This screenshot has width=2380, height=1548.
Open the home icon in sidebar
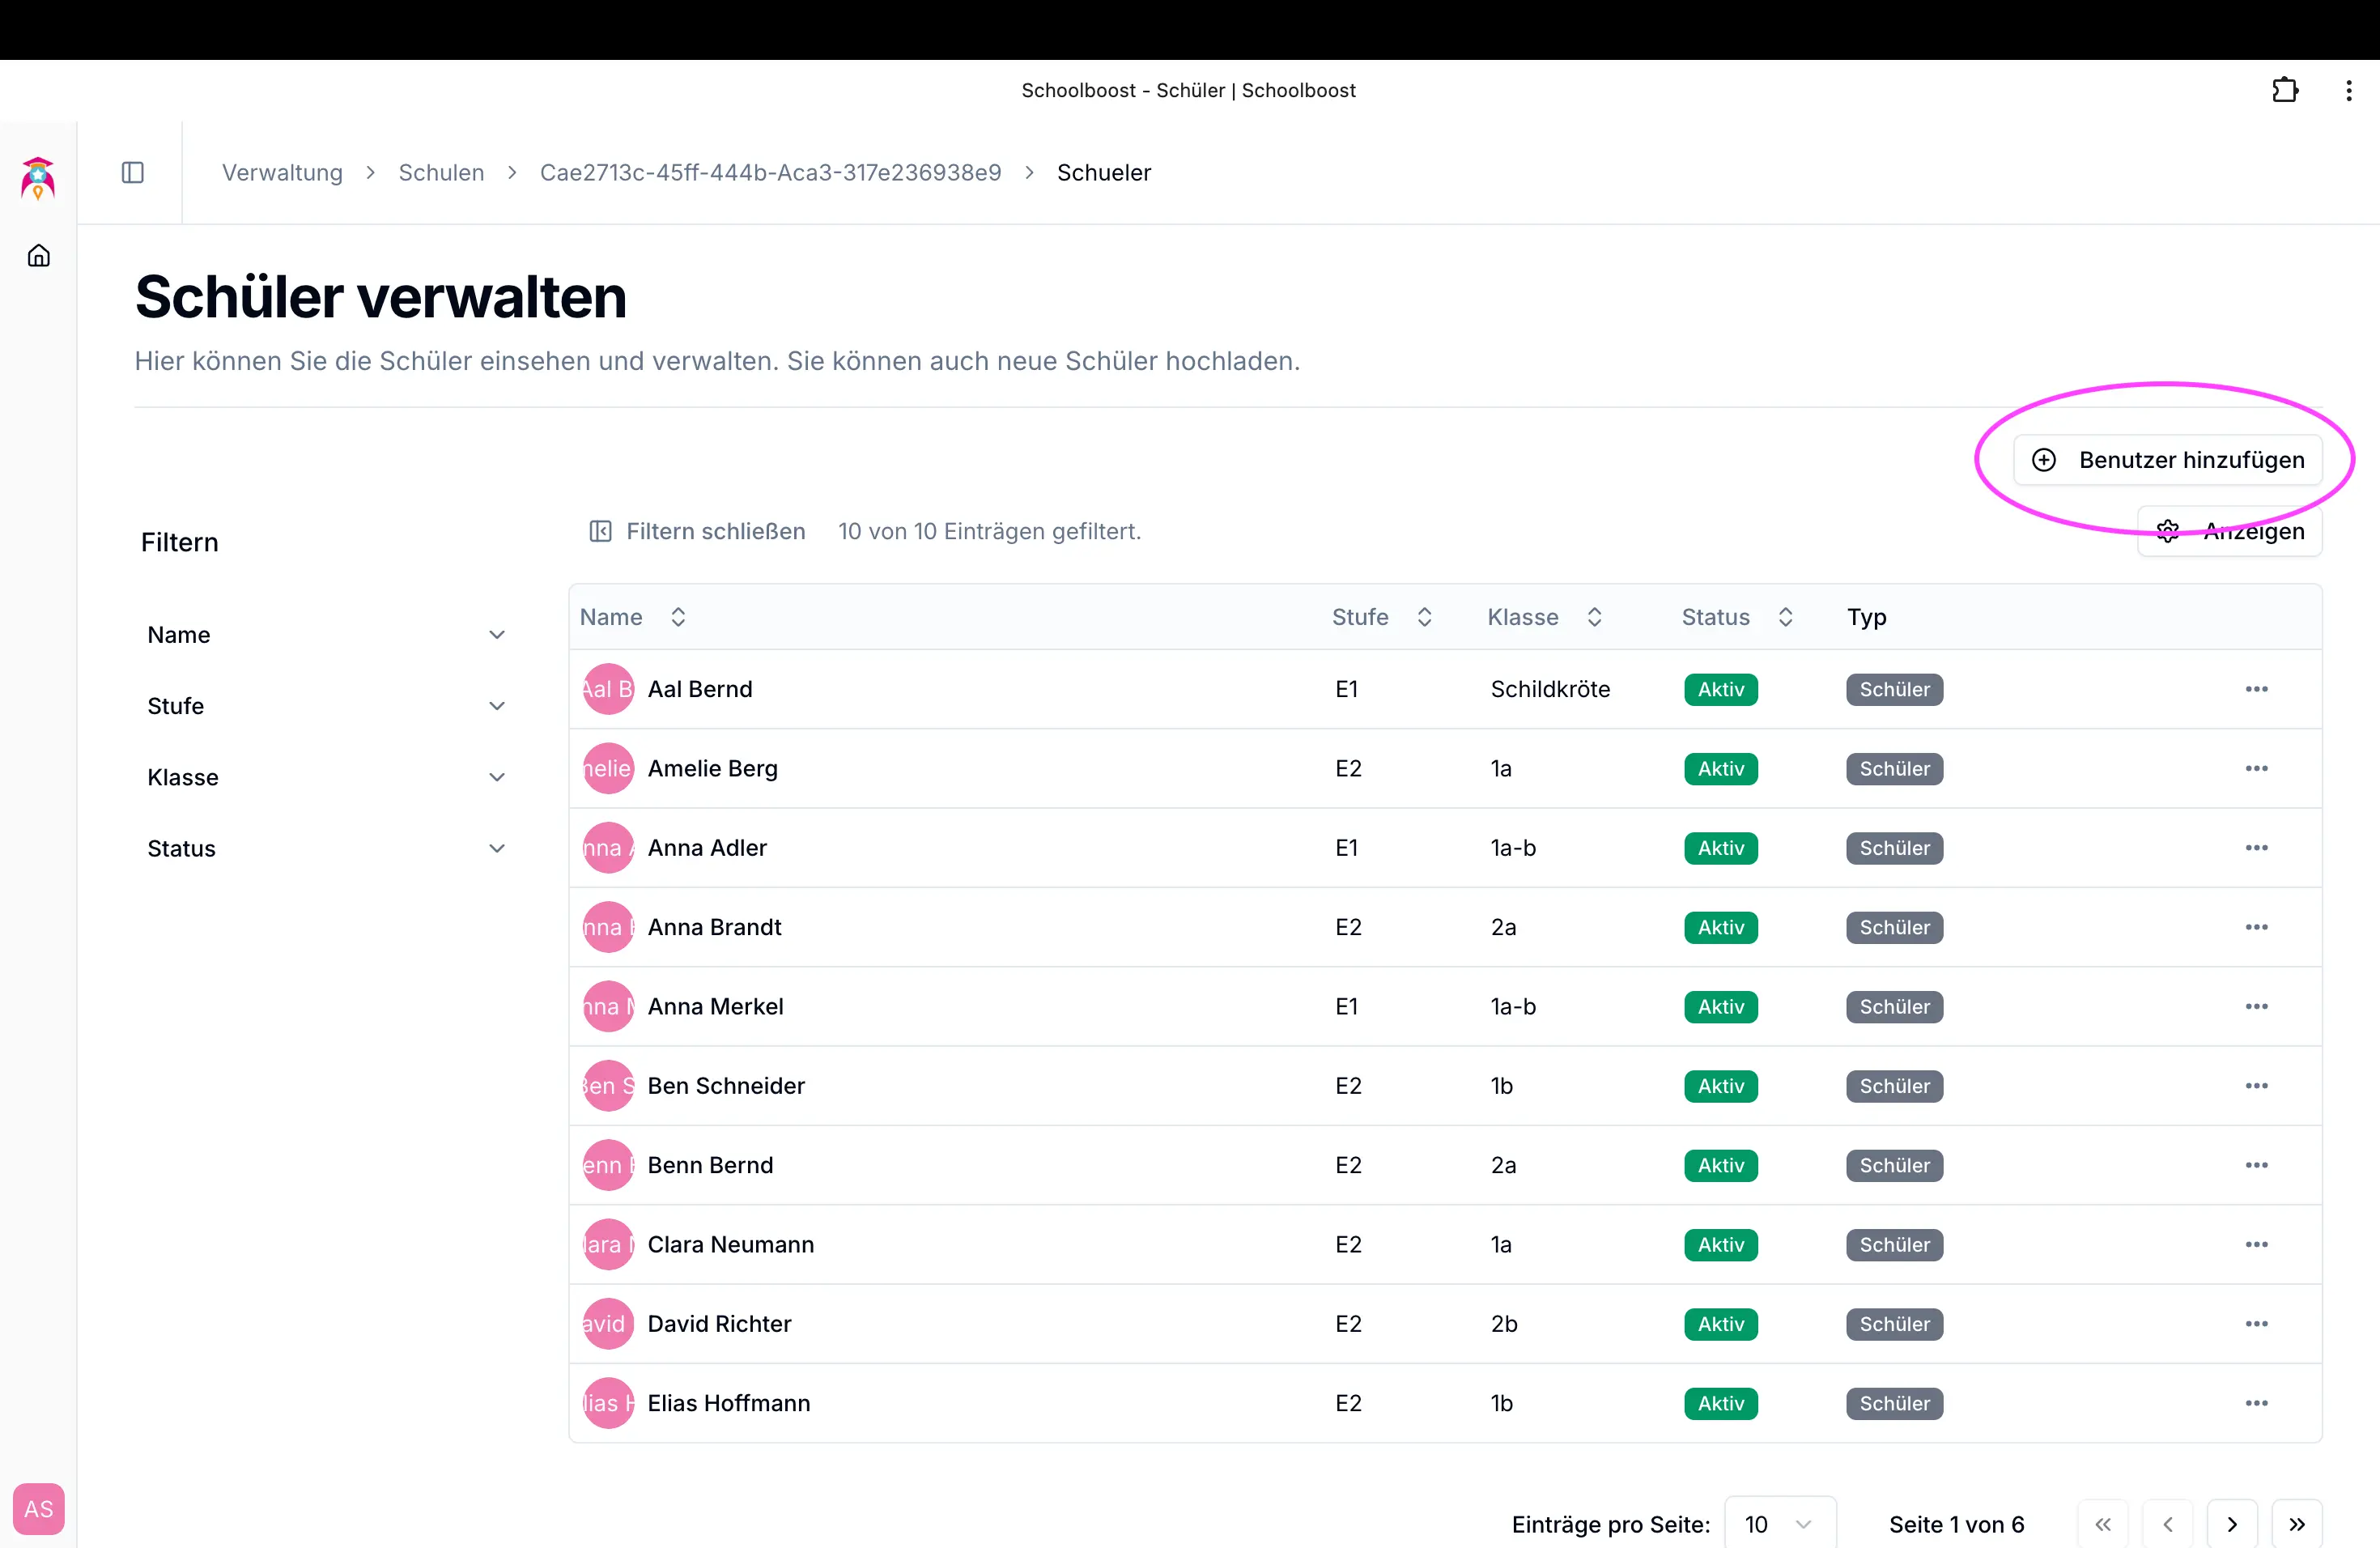click(x=38, y=256)
